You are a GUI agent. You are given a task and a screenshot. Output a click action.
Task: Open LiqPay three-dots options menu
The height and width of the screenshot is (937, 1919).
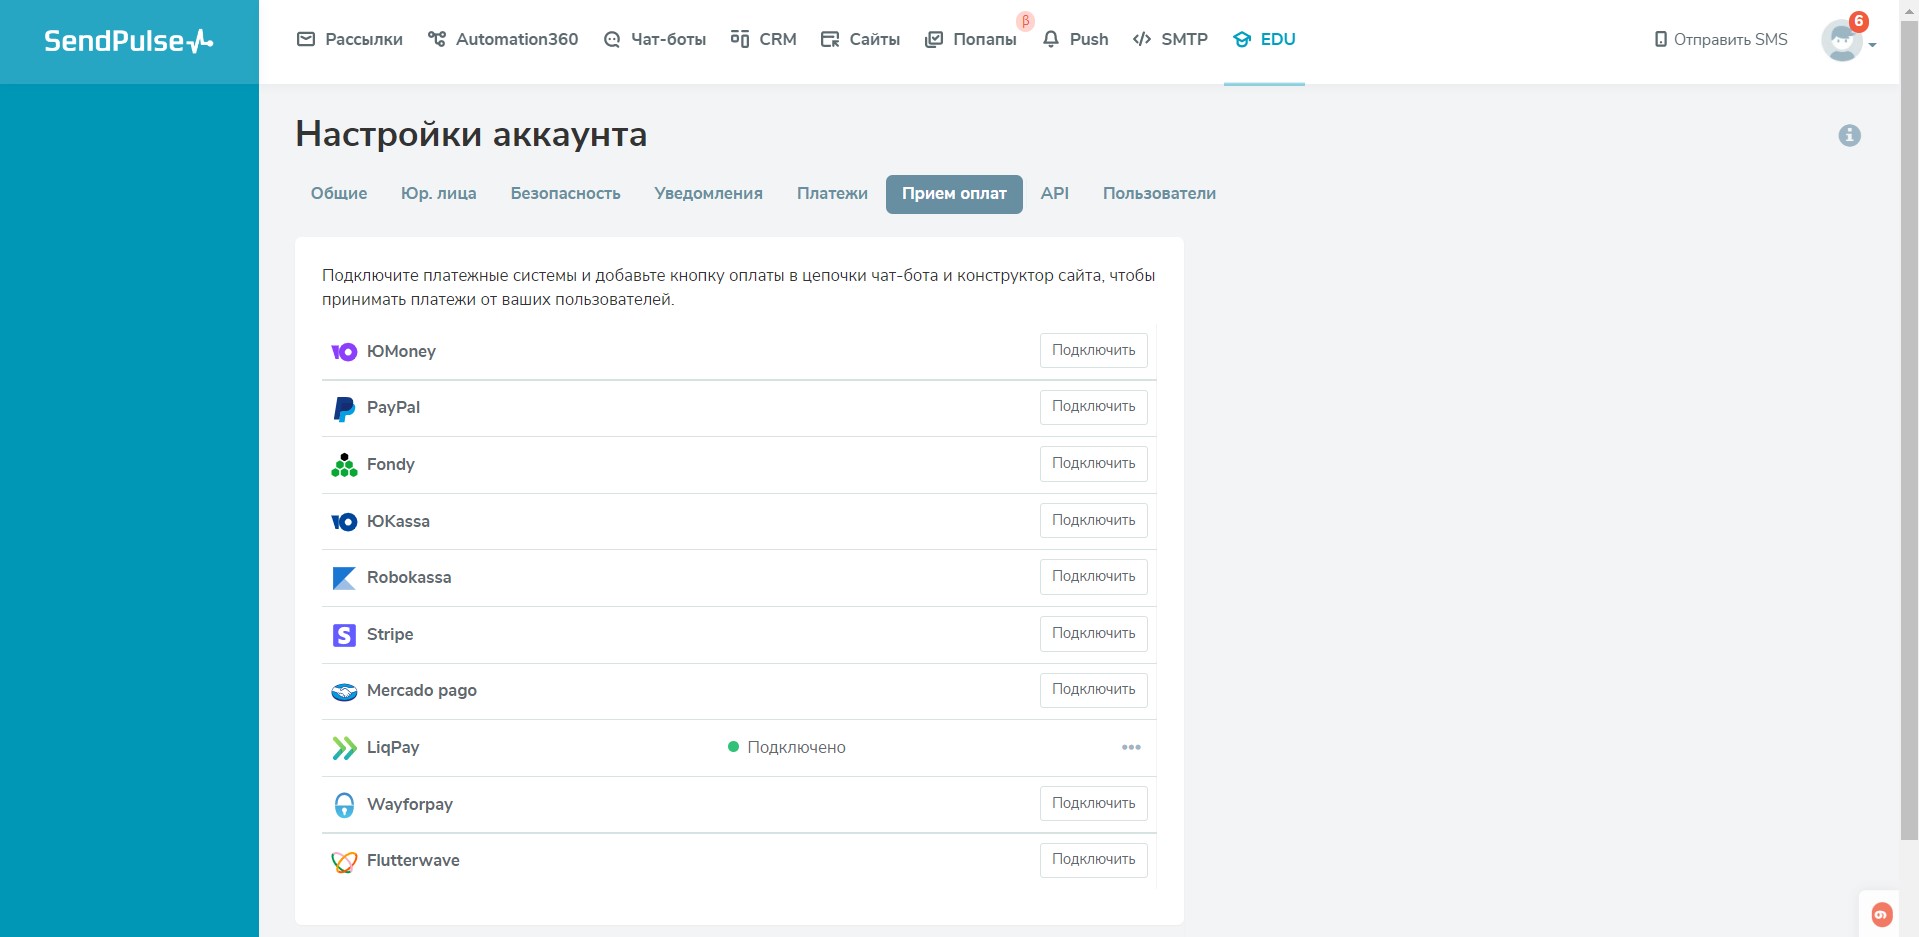(1131, 748)
